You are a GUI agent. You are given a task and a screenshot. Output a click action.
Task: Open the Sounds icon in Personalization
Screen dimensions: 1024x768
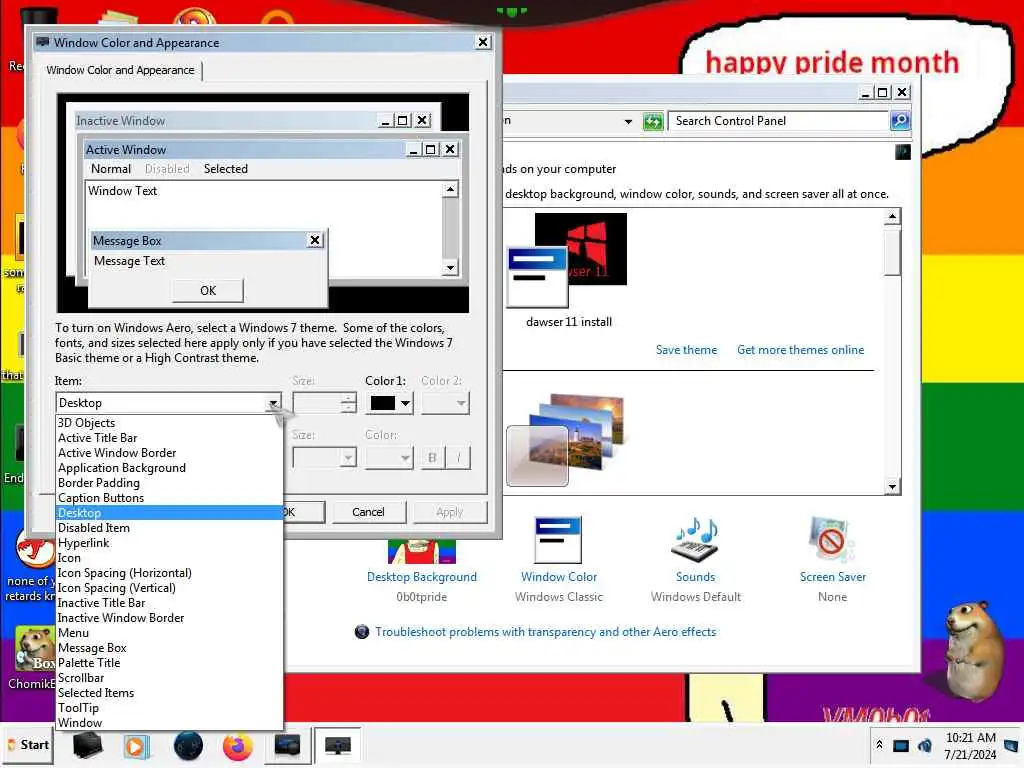pos(695,541)
